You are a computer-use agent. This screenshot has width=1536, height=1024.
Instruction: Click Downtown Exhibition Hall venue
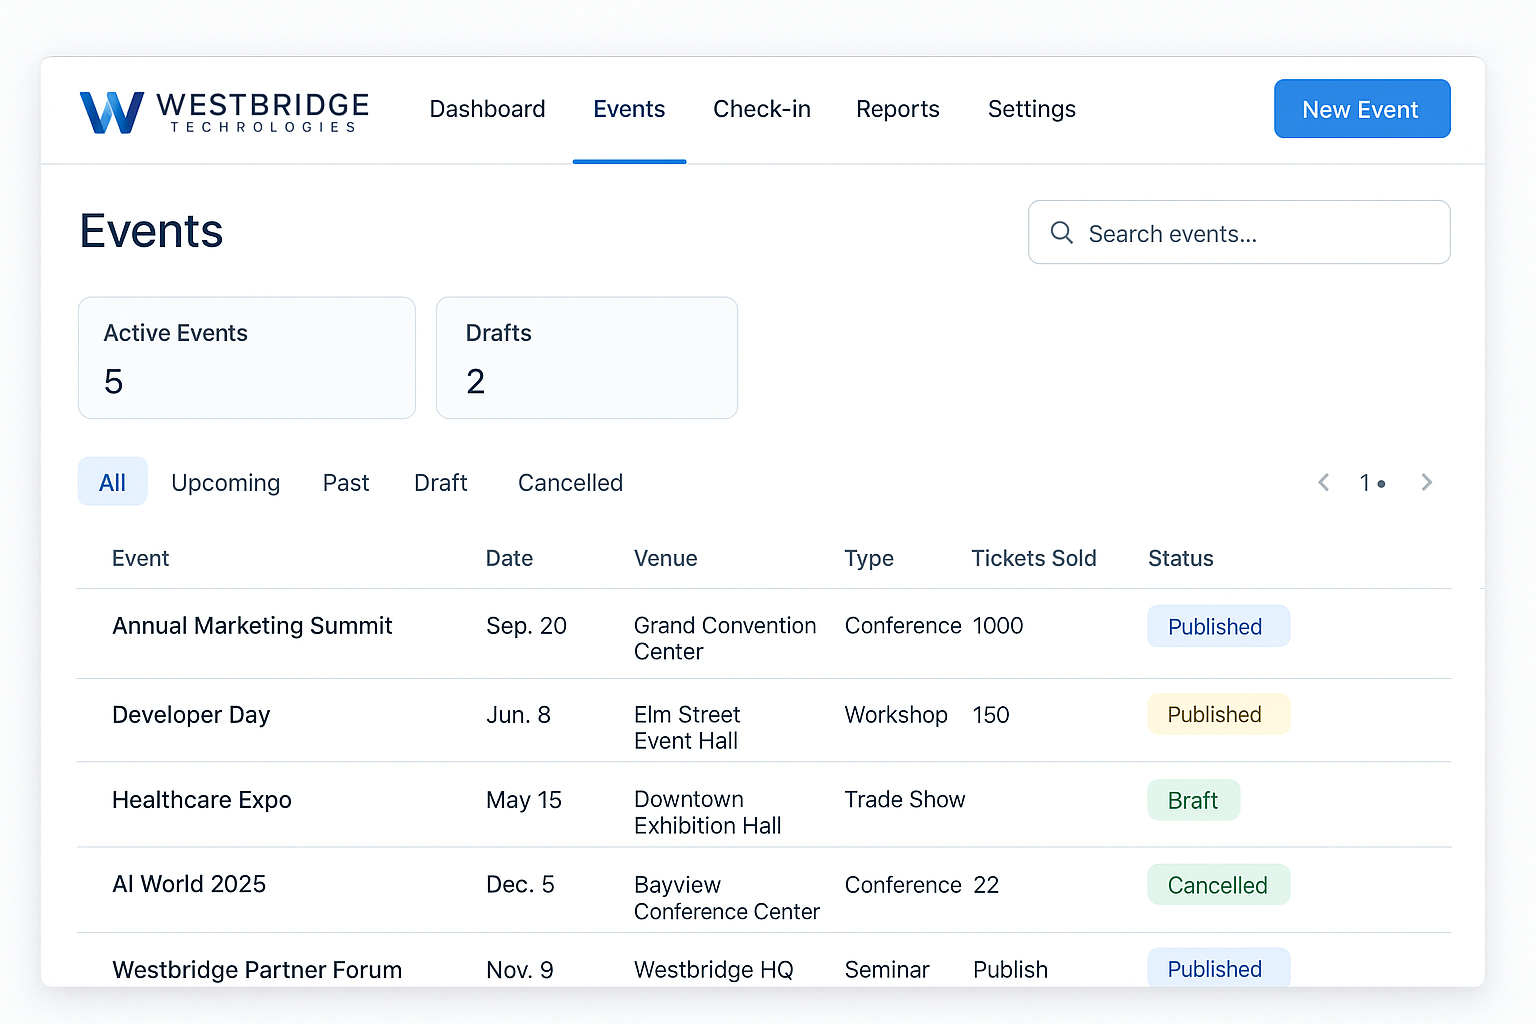708,812
